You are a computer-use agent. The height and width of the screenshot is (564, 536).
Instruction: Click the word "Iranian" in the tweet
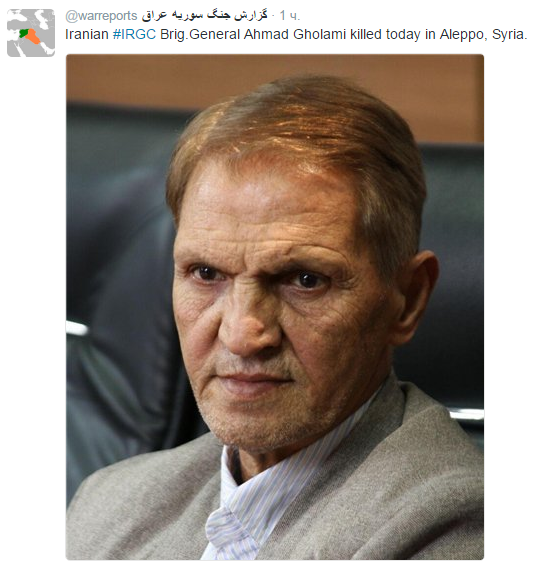(x=87, y=35)
